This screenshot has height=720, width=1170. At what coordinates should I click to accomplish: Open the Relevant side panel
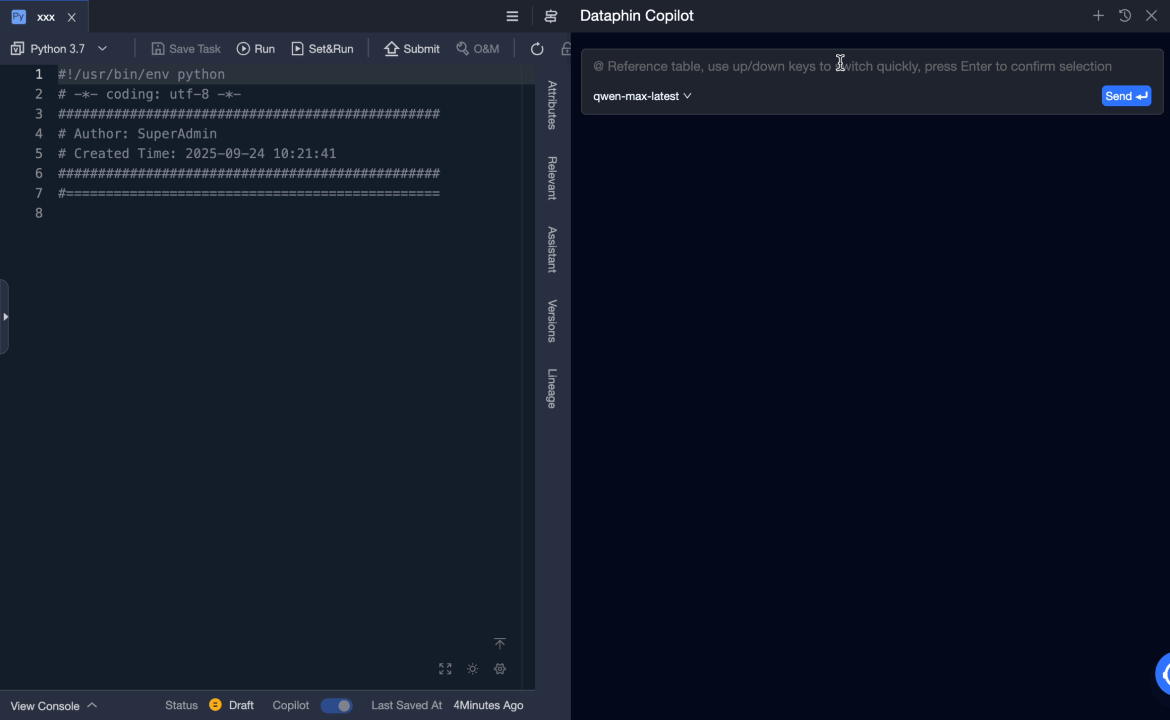(x=552, y=178)
